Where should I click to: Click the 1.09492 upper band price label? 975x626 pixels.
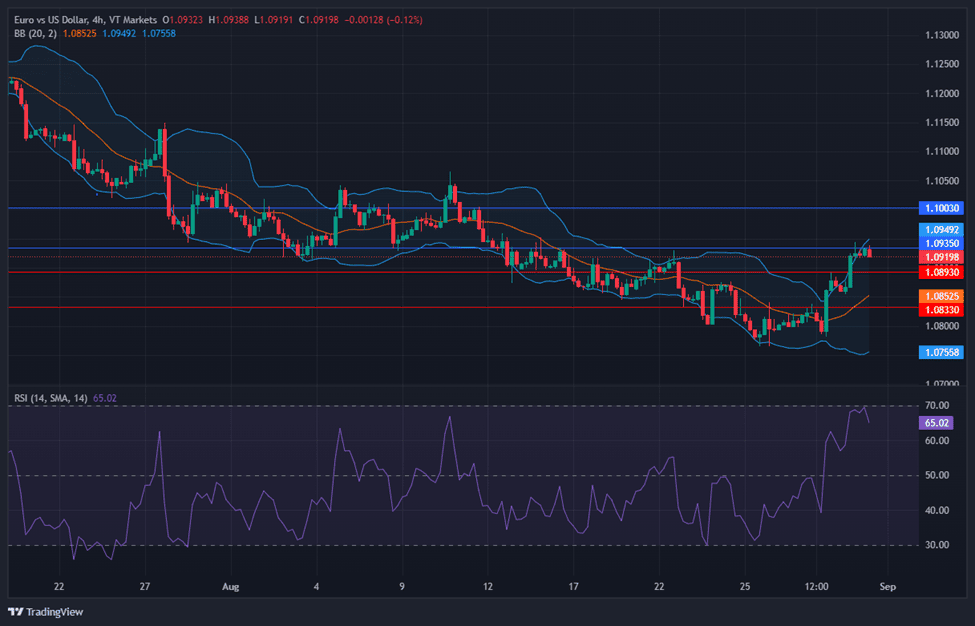point(941,230)
